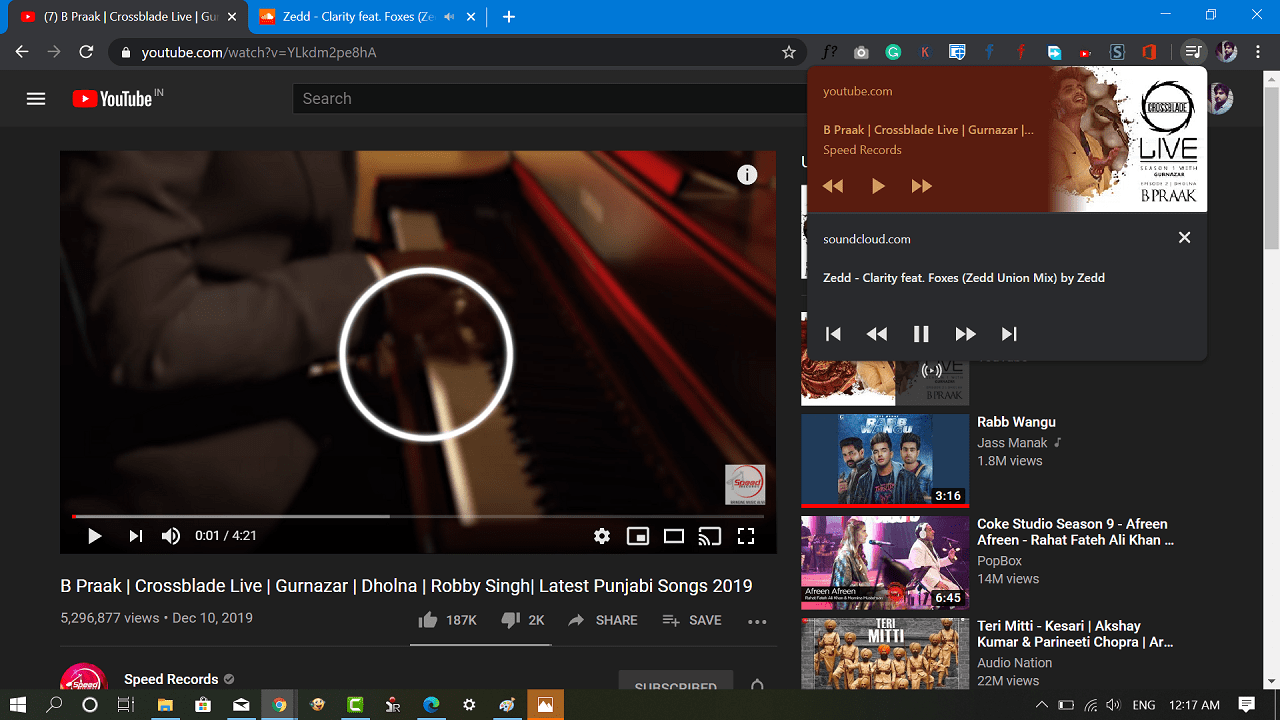The width and height of the screenshot is (1280, 720).
Task: Open File Explorer from the taskbar
Action: [166, 705]
